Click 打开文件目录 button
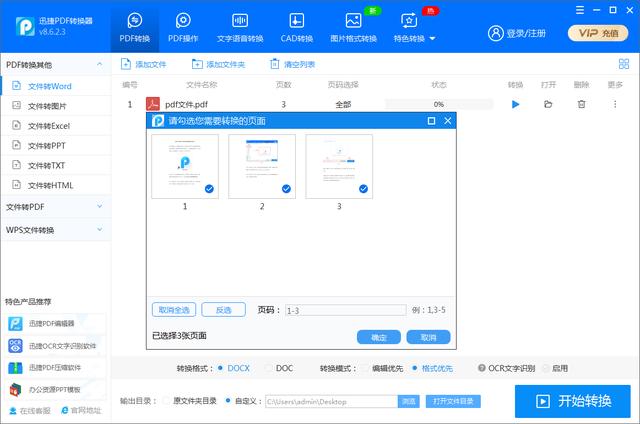Image resolution: width=640 pixels, height=424 pixels. [453, 402]
